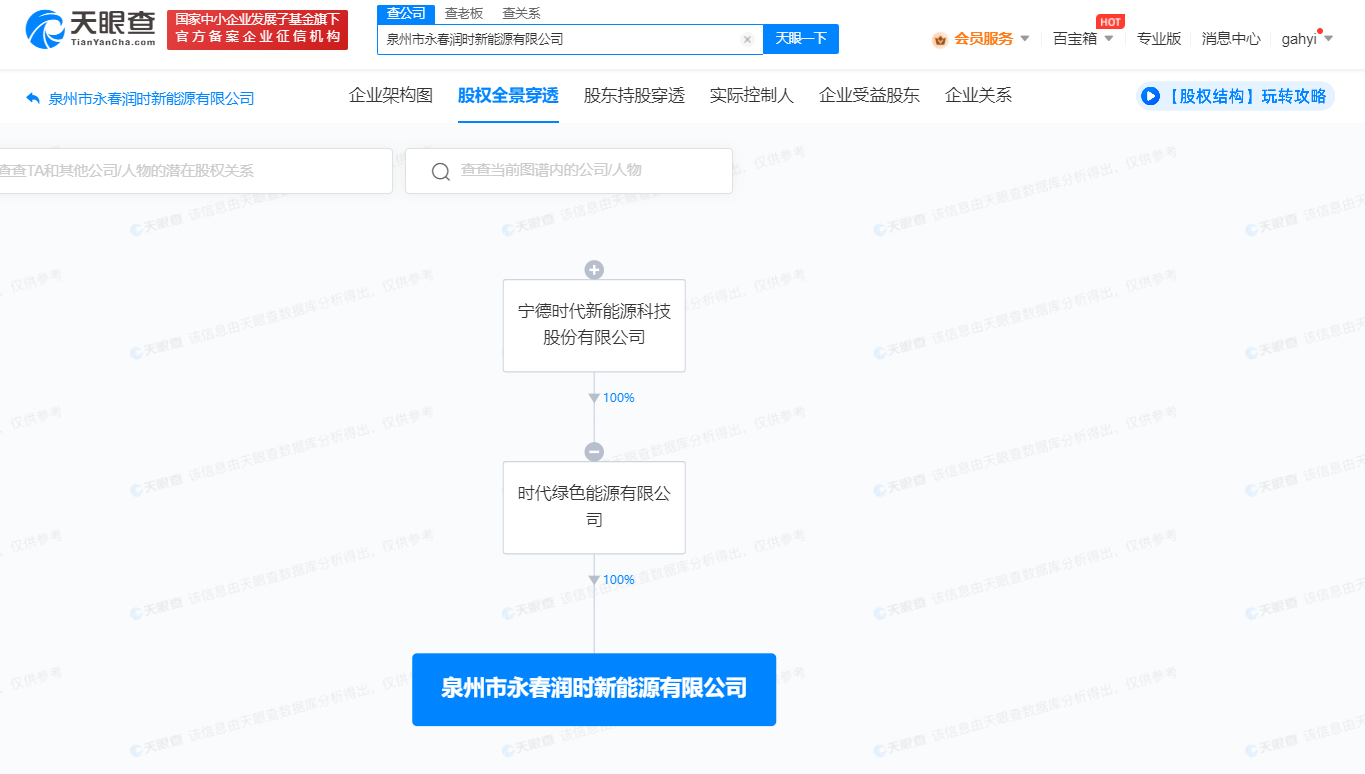The width and height of the screenshot is (1365, 774).
Task: Open the 企业架构图 tab
Action: tap(390, 96)
